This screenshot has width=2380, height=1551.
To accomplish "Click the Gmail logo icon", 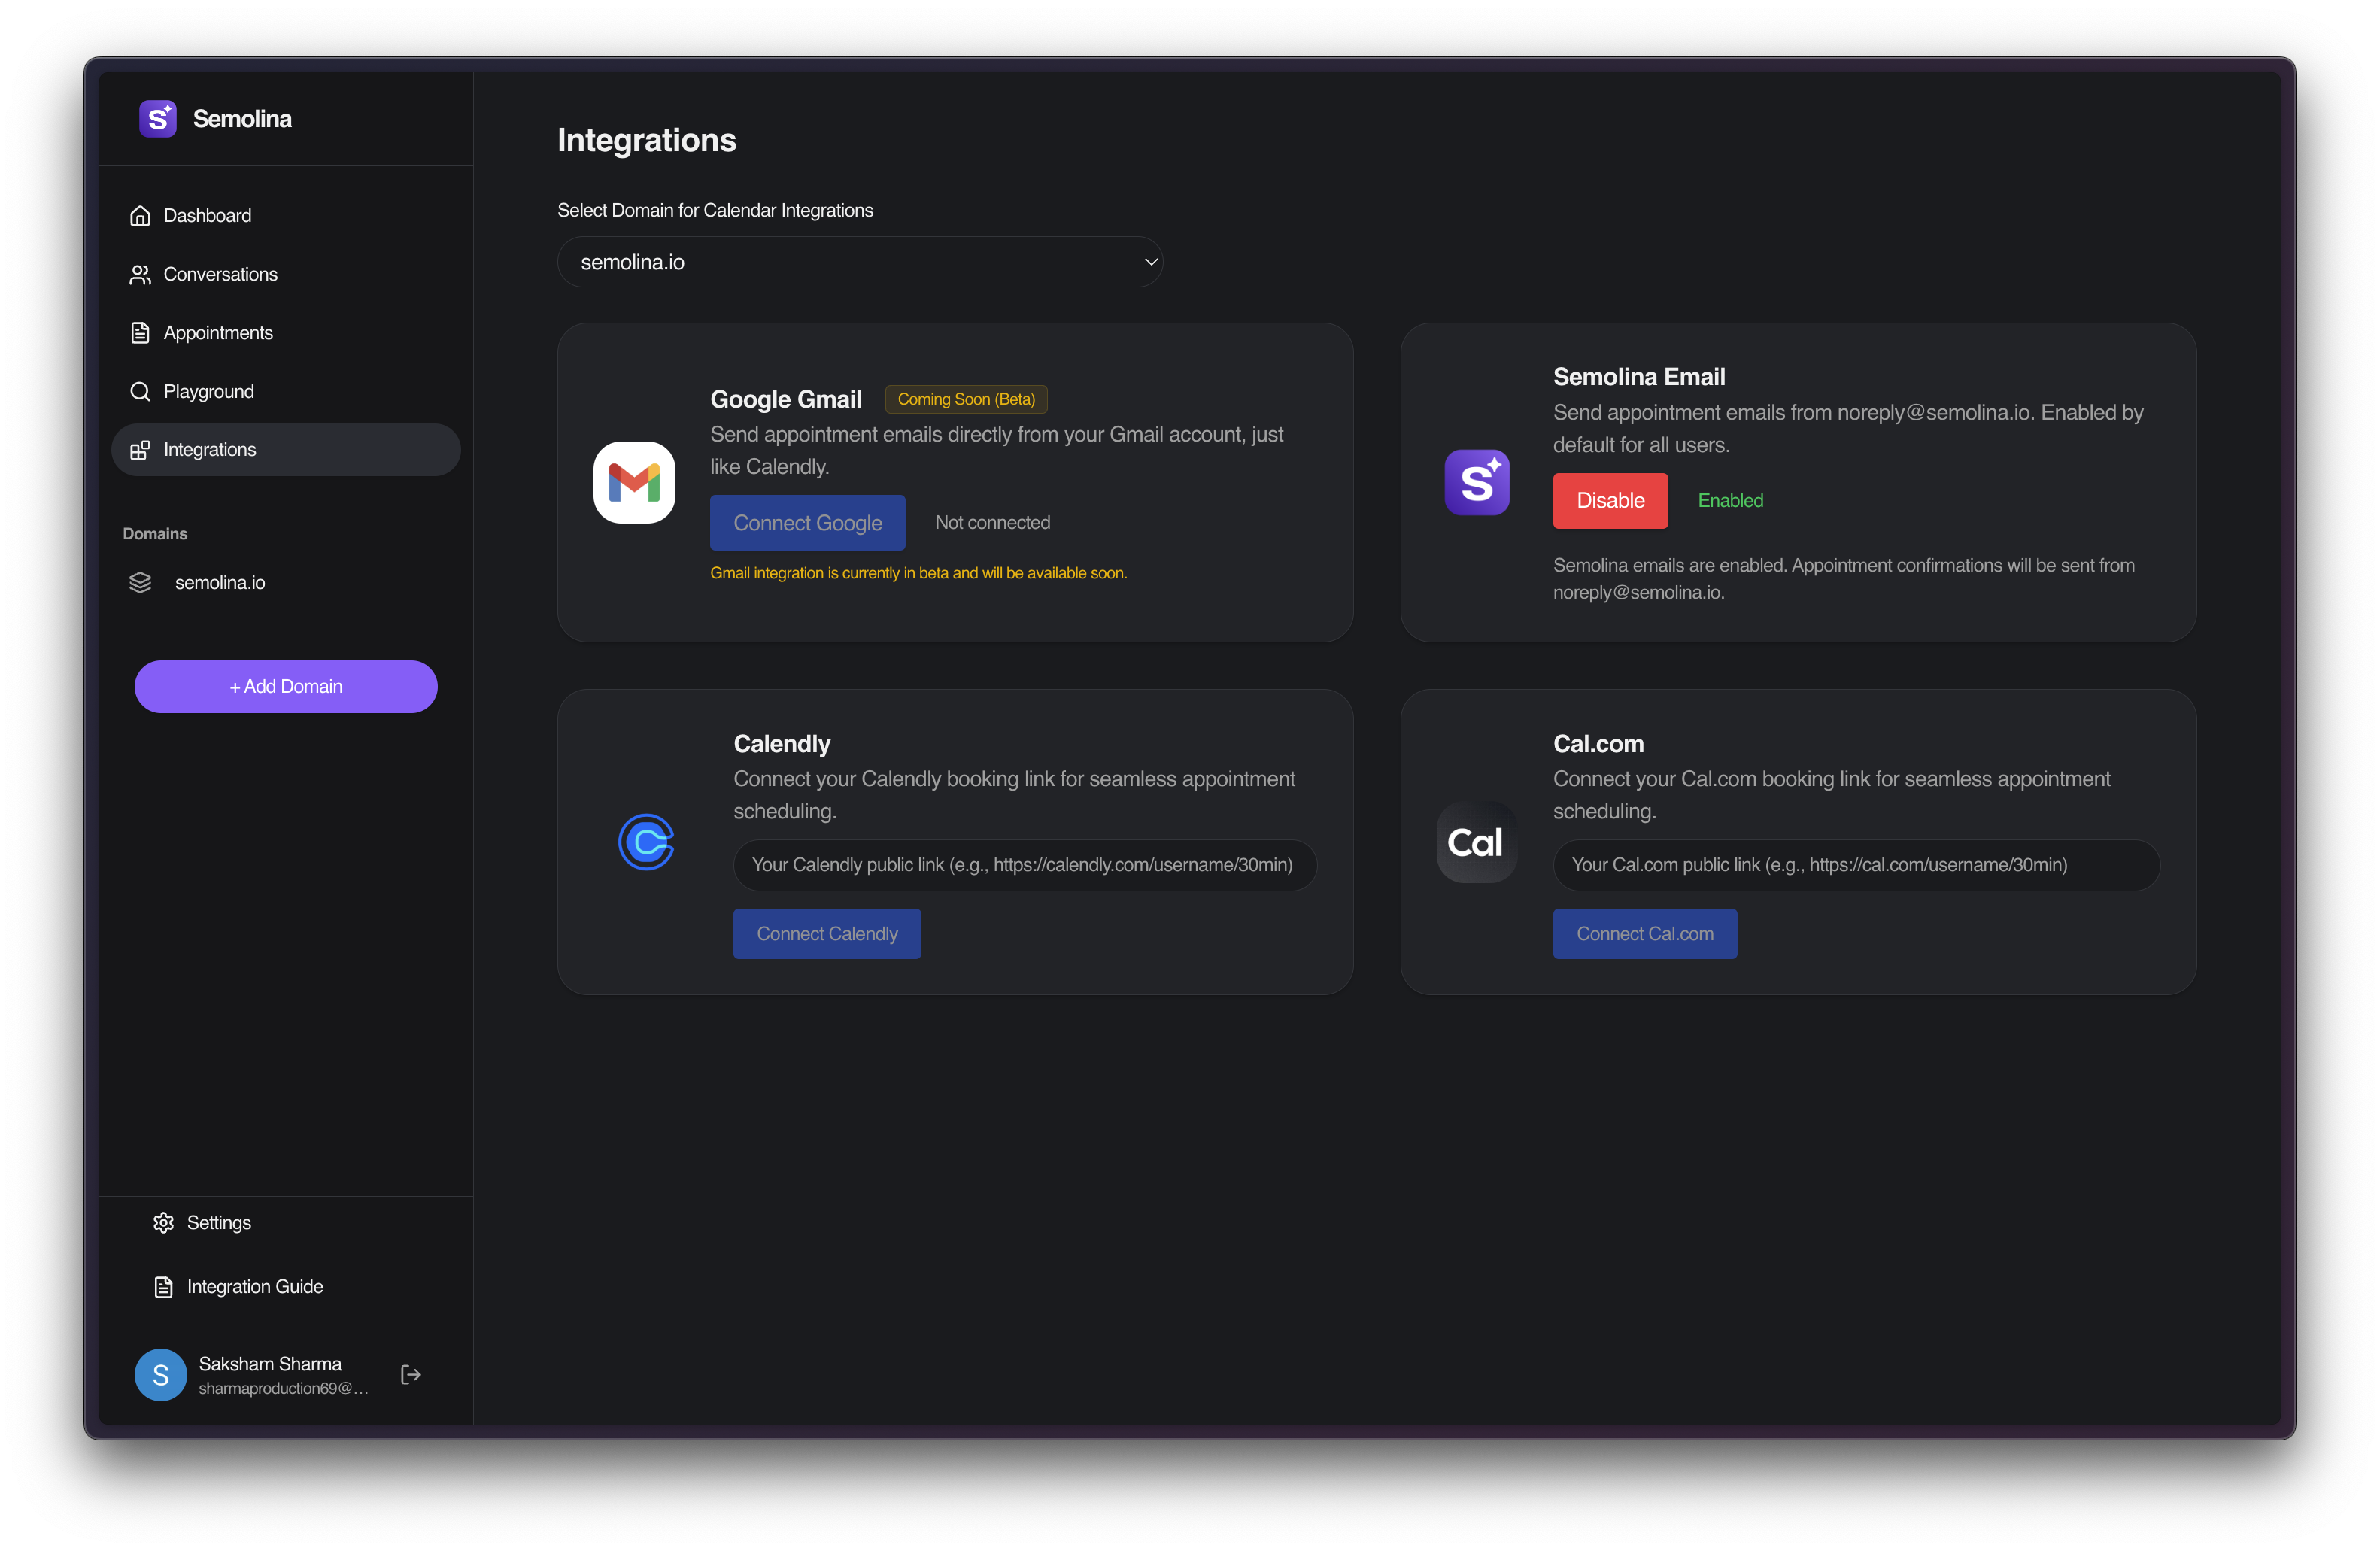I will [x=634, y=483].
